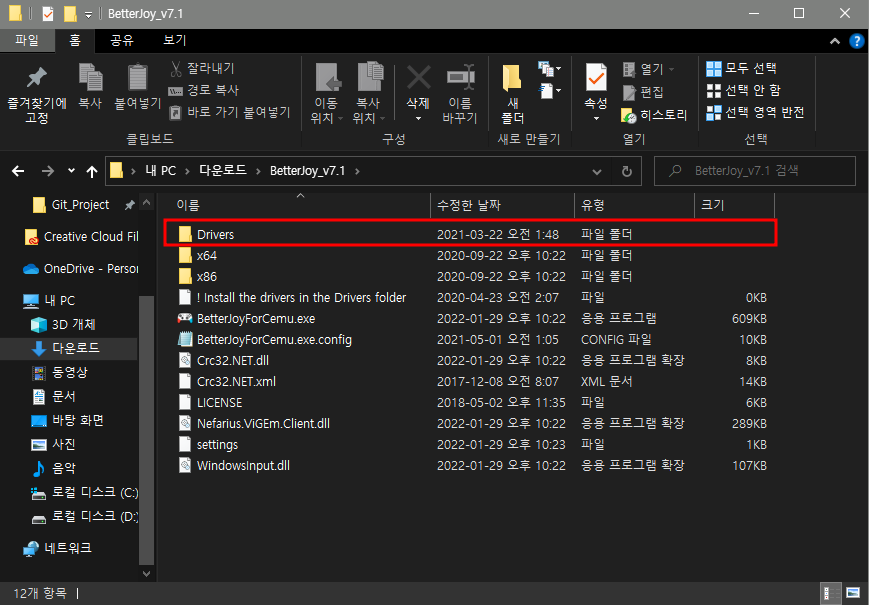
Task: Open recent locations dropdown arrow
Action: [x=71, y=171]
